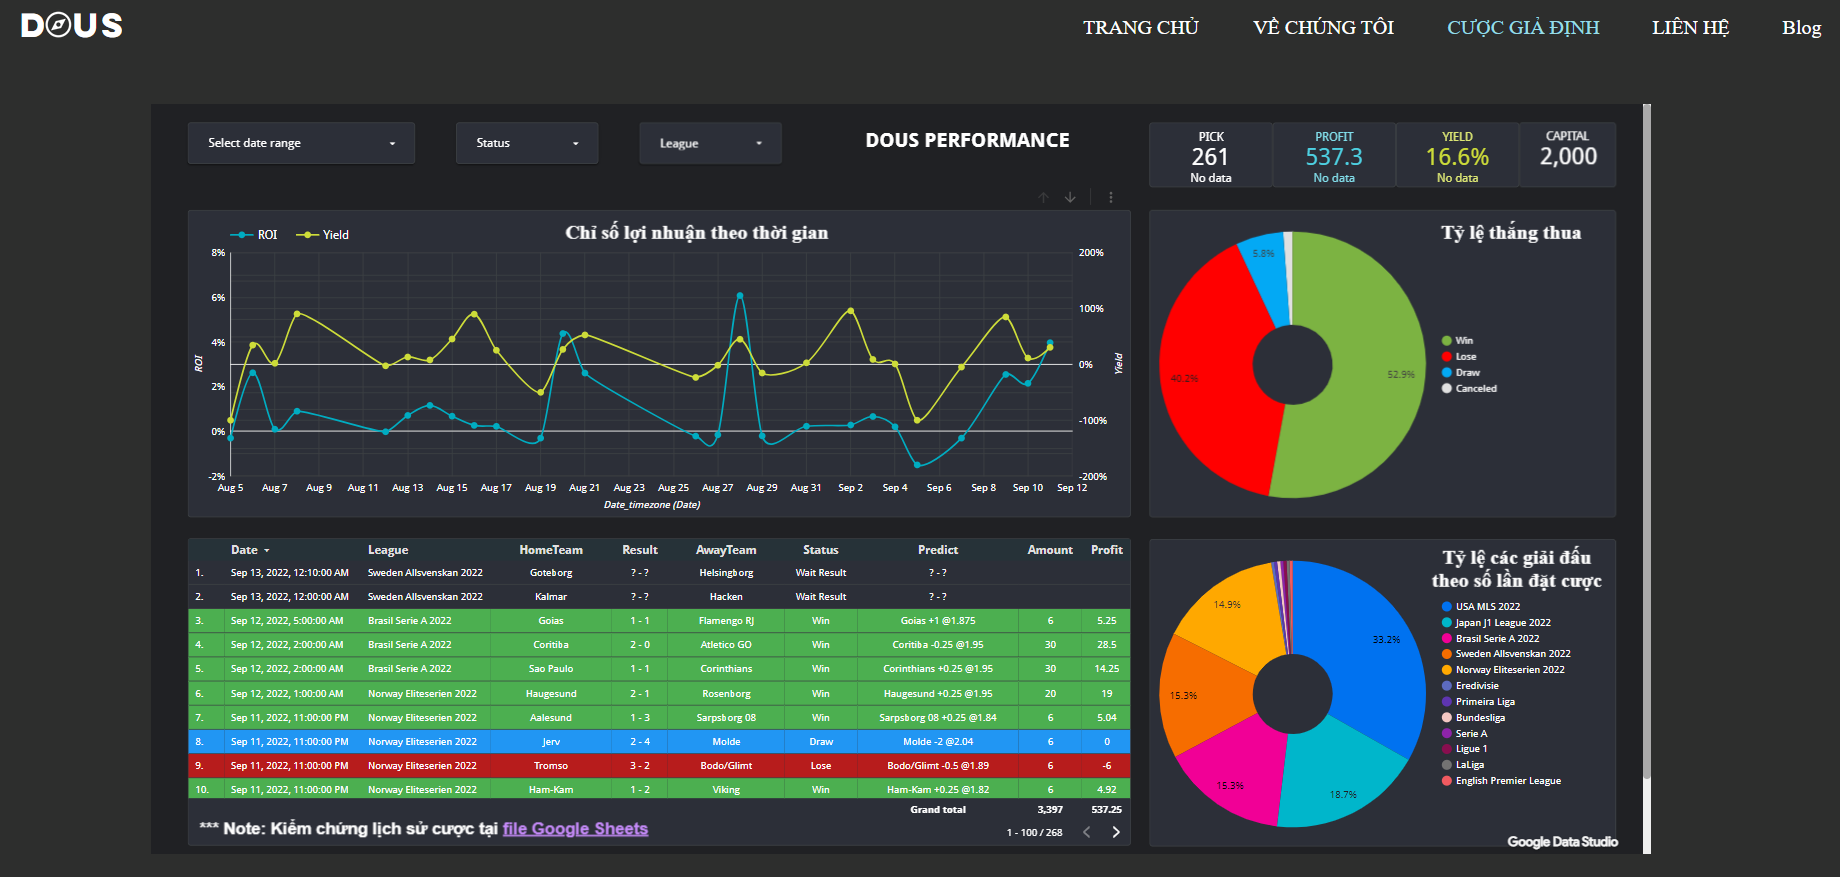Toggle the Yield series in chart legend
Viewport: 1840px width, 877px height.
click(x=322, y=235)
